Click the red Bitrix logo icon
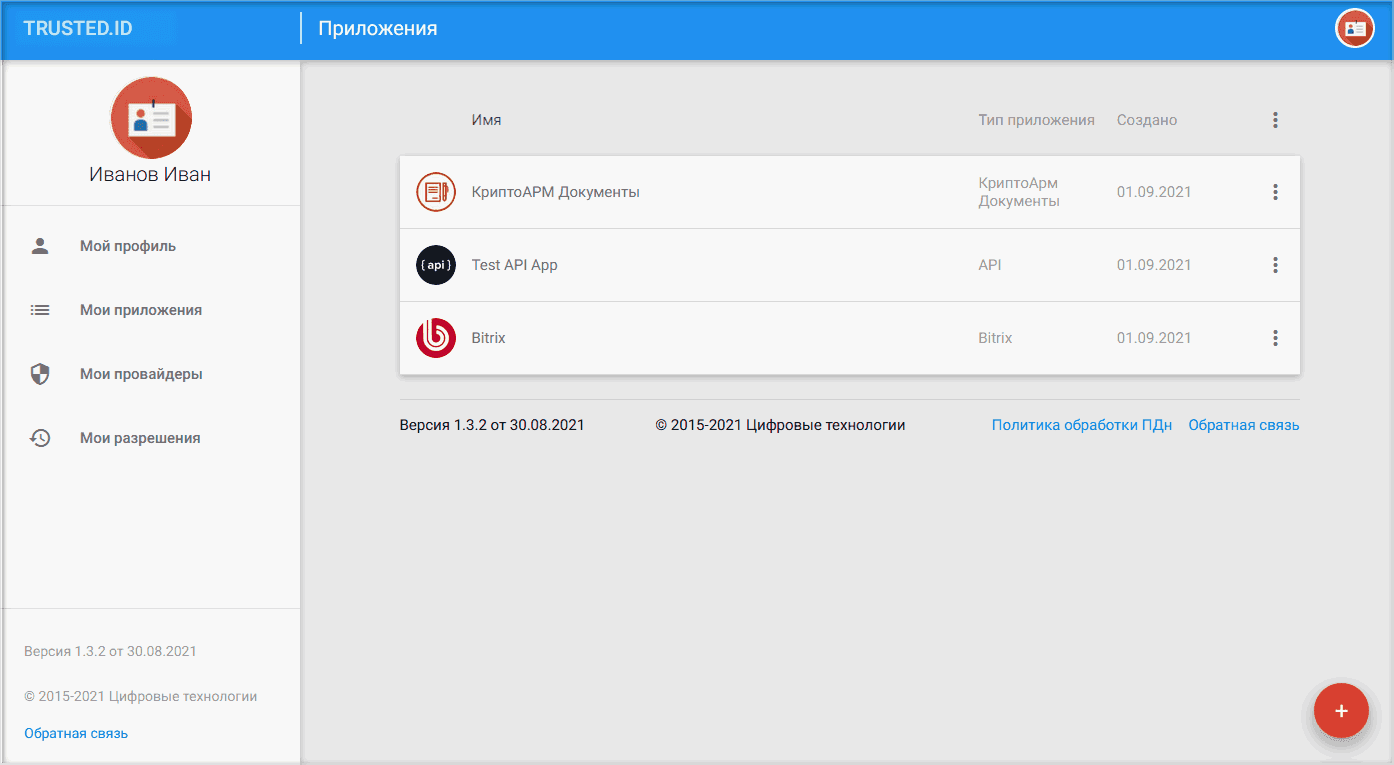Viewport: 1394px width, 765px height. [x=436, y=338]
